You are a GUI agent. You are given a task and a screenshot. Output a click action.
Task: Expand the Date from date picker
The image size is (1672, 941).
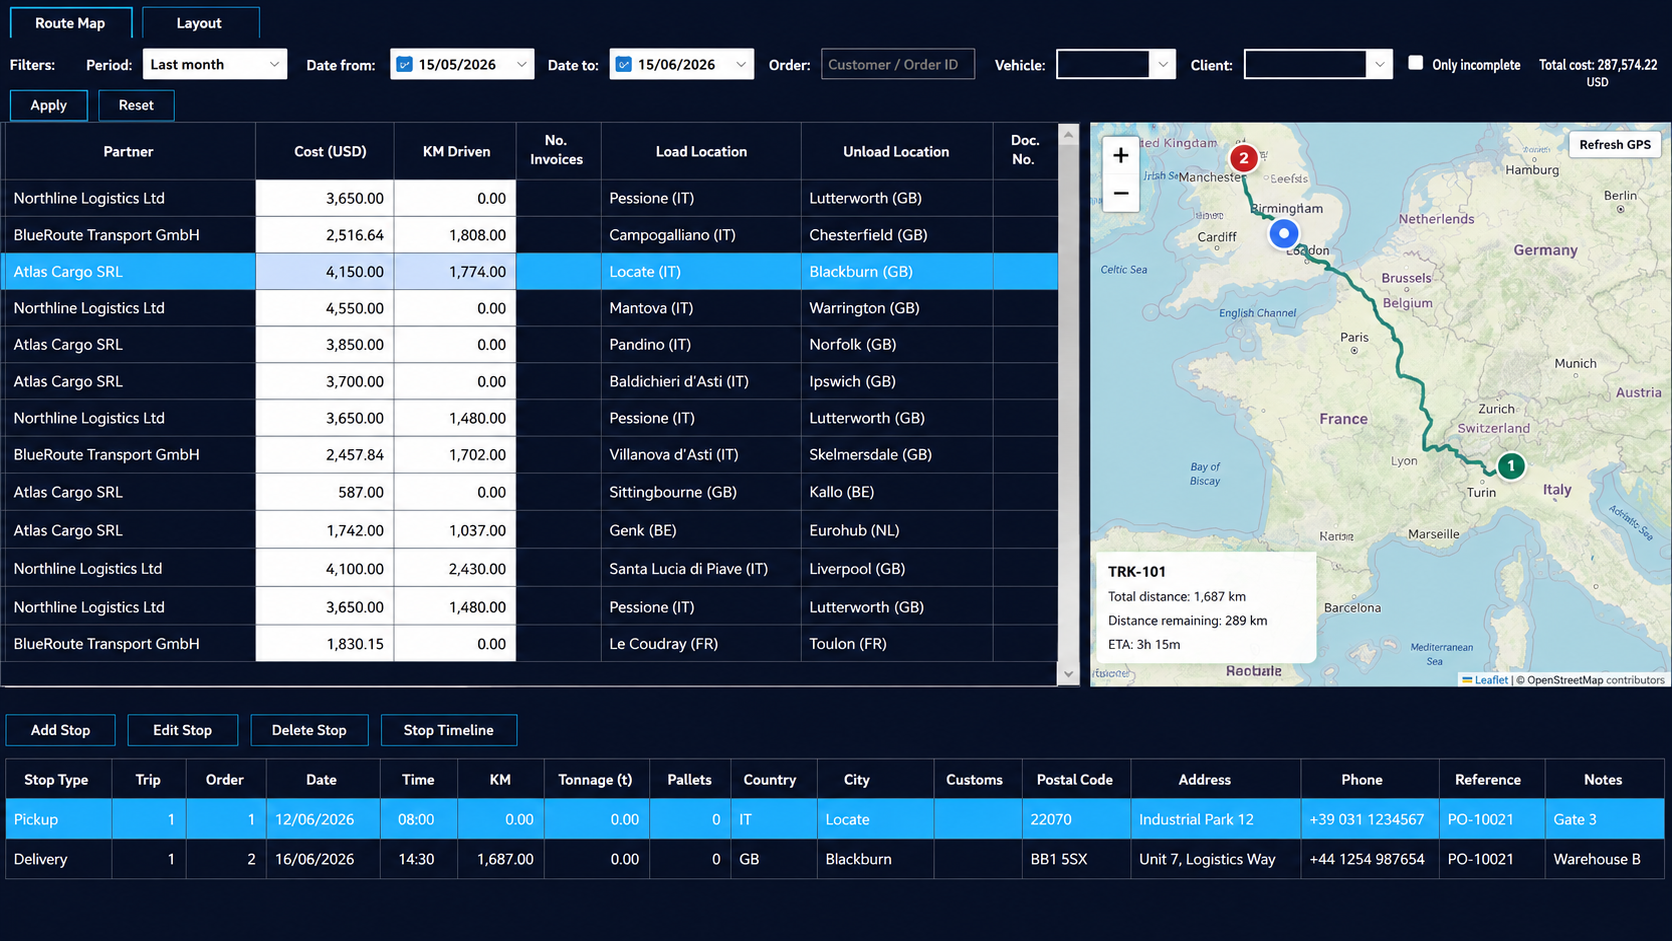click(521, 64)
